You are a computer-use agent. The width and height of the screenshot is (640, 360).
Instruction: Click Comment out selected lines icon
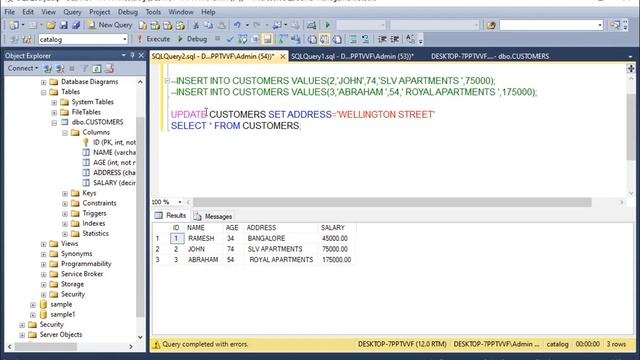(x=353, y=39)
